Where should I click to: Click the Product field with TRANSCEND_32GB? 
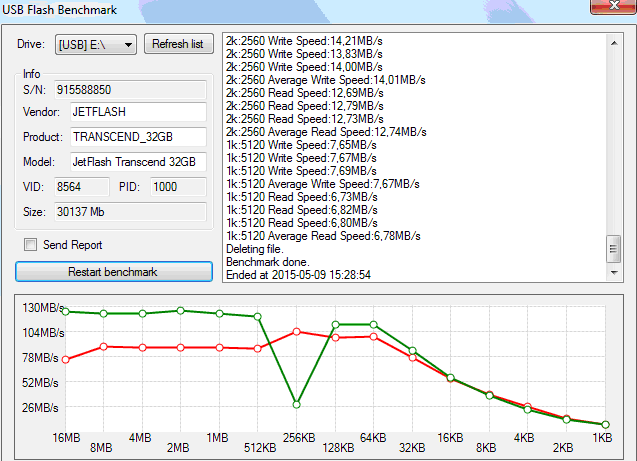click(136, 137)
